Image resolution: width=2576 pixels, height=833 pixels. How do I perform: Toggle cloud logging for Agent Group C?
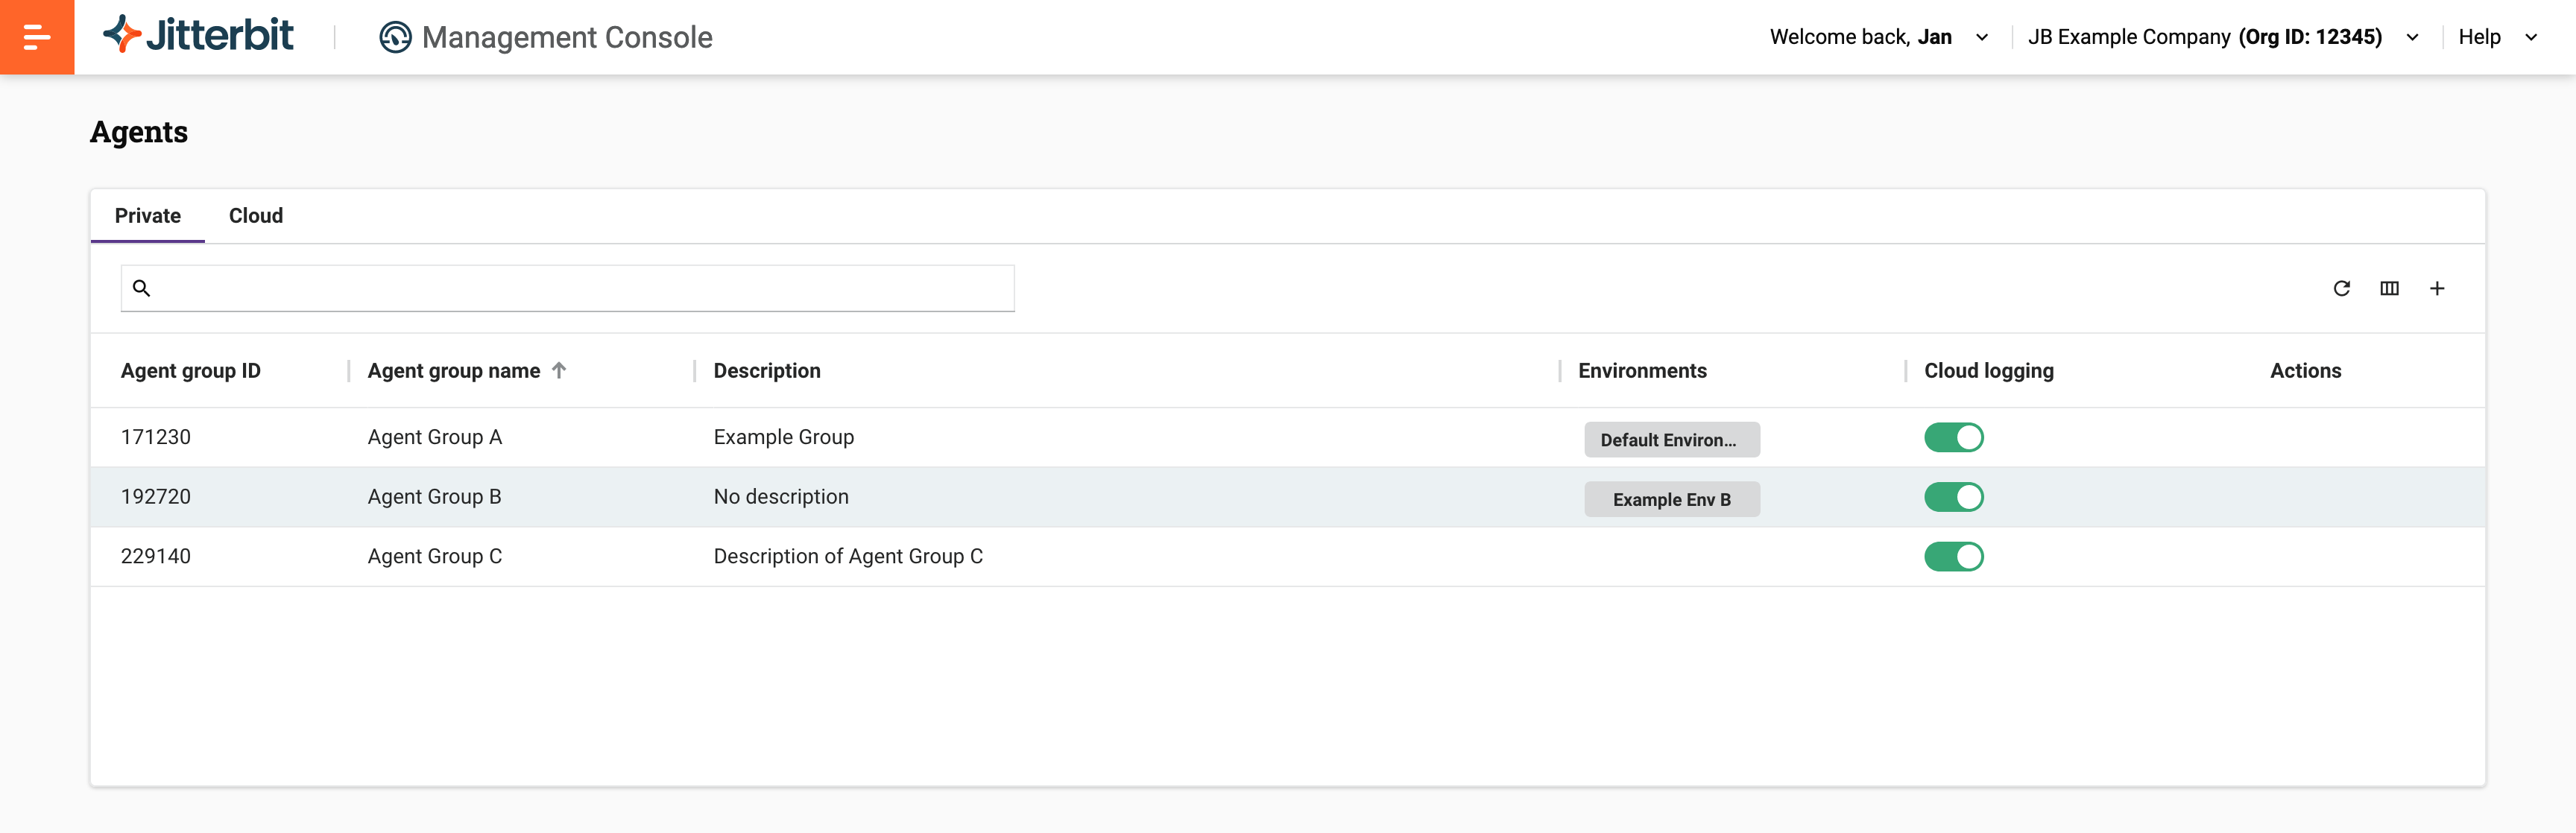click(1953, 556)
